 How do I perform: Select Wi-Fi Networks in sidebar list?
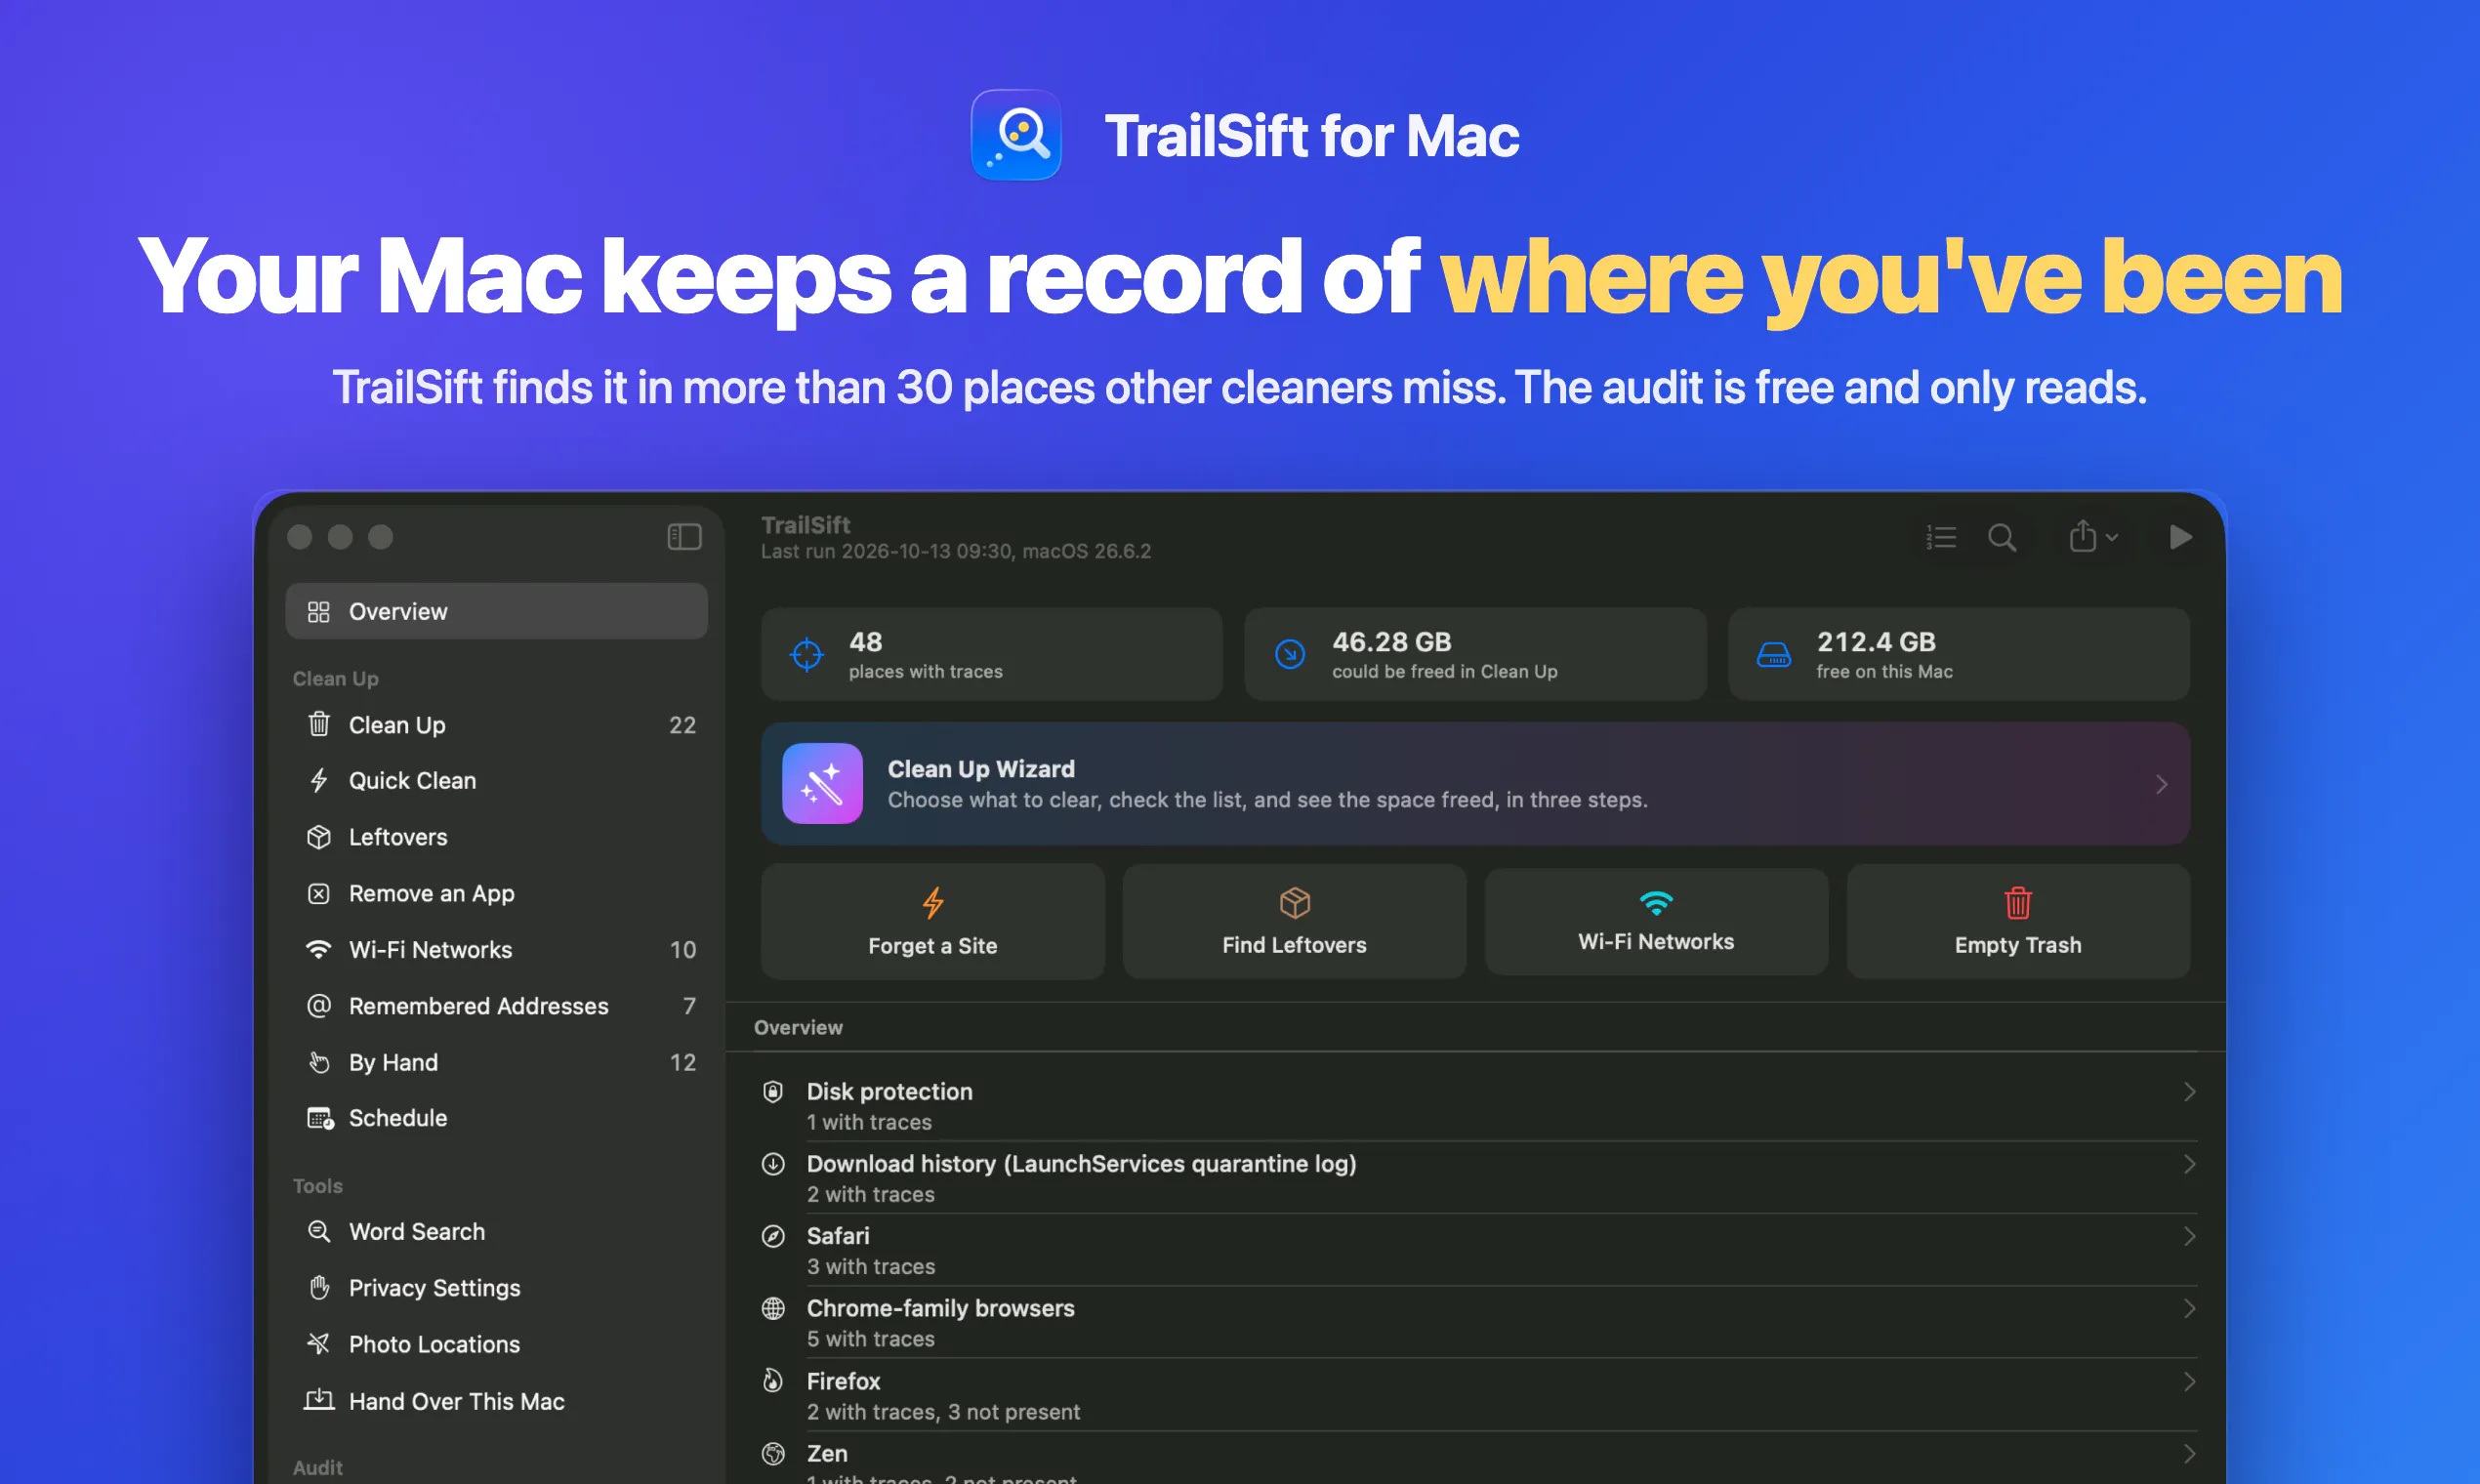tap(496, 950)
